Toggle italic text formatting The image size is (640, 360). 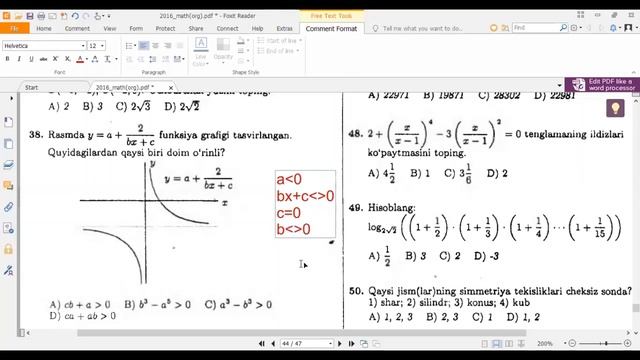coord(19,59)
